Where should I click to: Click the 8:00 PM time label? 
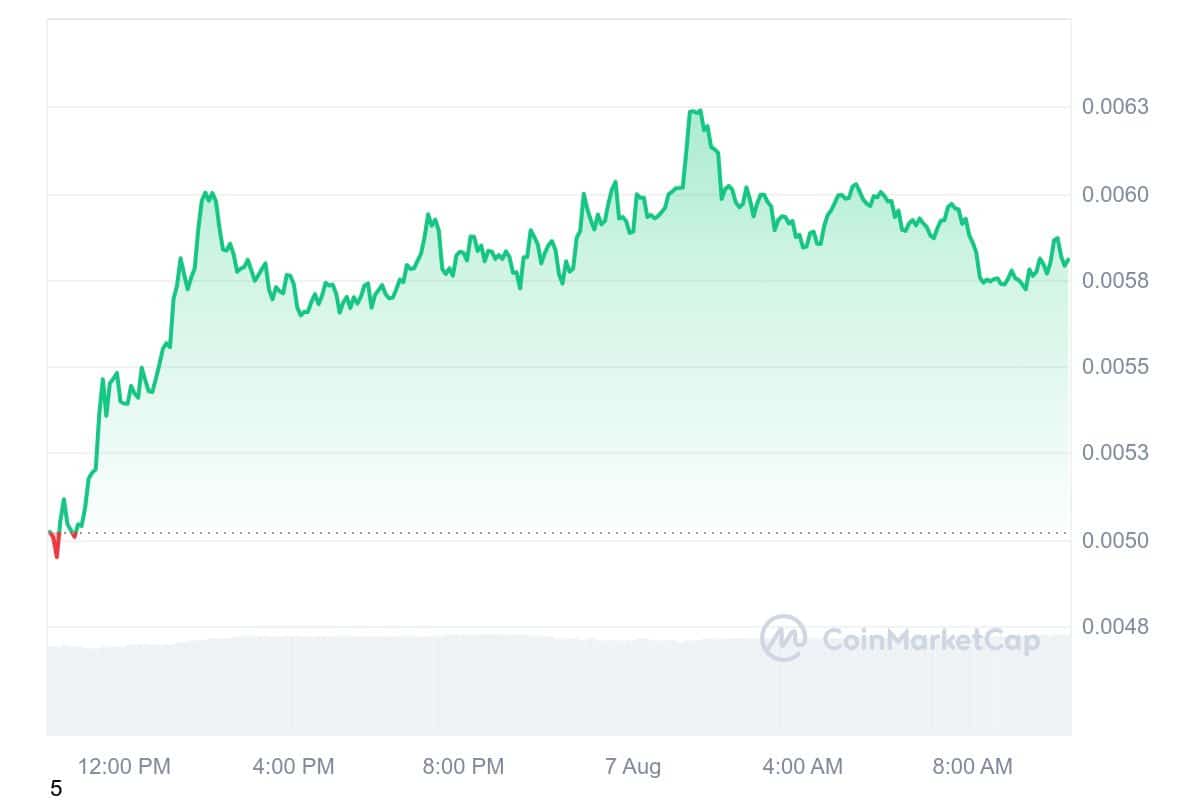click(463, 767)
